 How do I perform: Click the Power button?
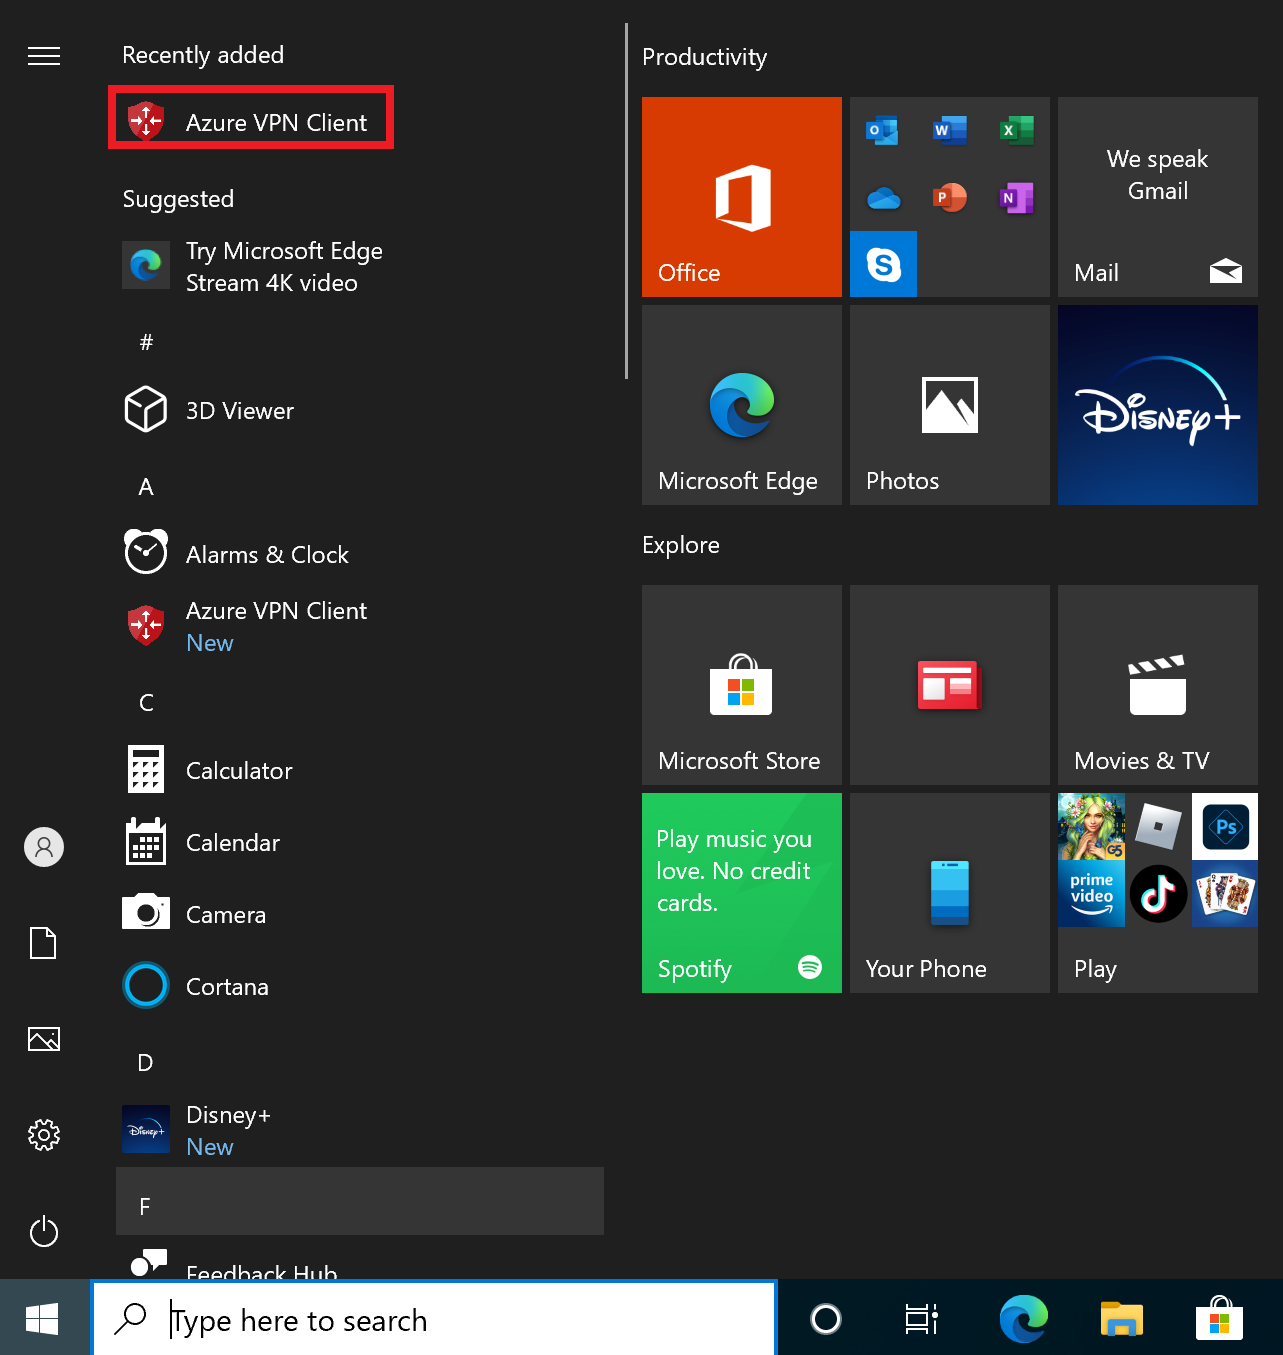click(x=44, y=1231)
